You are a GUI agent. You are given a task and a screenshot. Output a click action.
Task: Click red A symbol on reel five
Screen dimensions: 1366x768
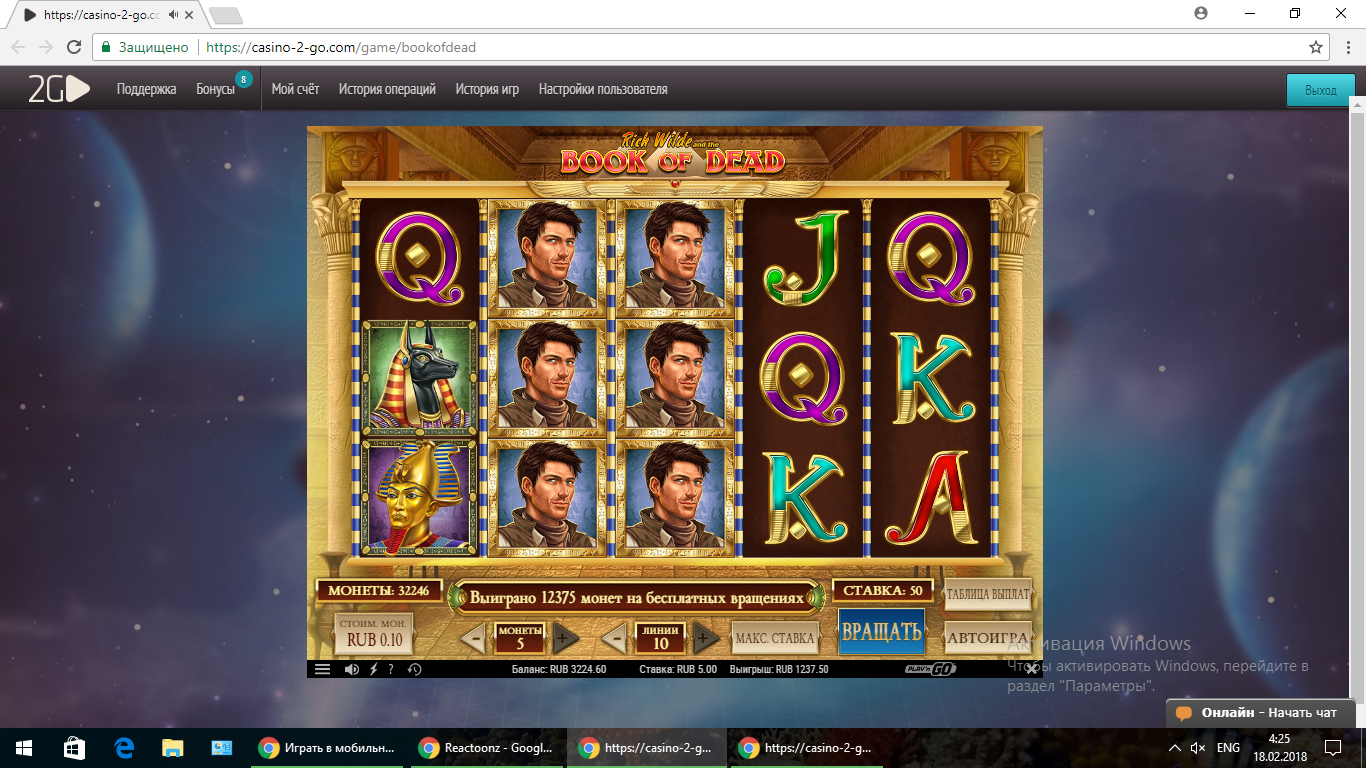930,496
